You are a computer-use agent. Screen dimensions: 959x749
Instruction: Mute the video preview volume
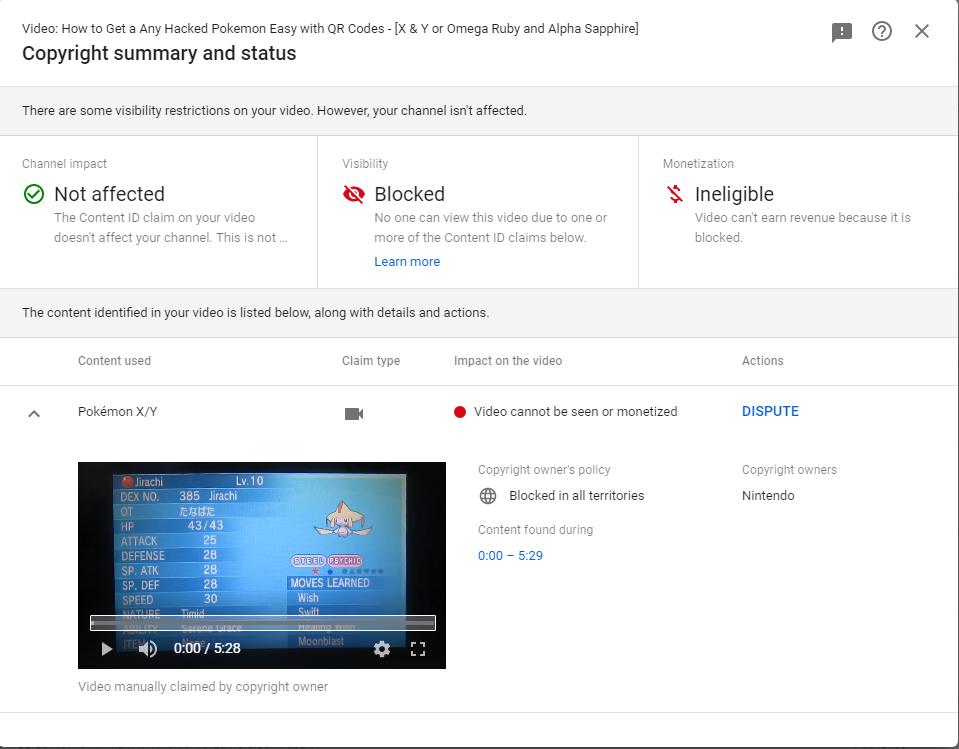coord(147,649)
